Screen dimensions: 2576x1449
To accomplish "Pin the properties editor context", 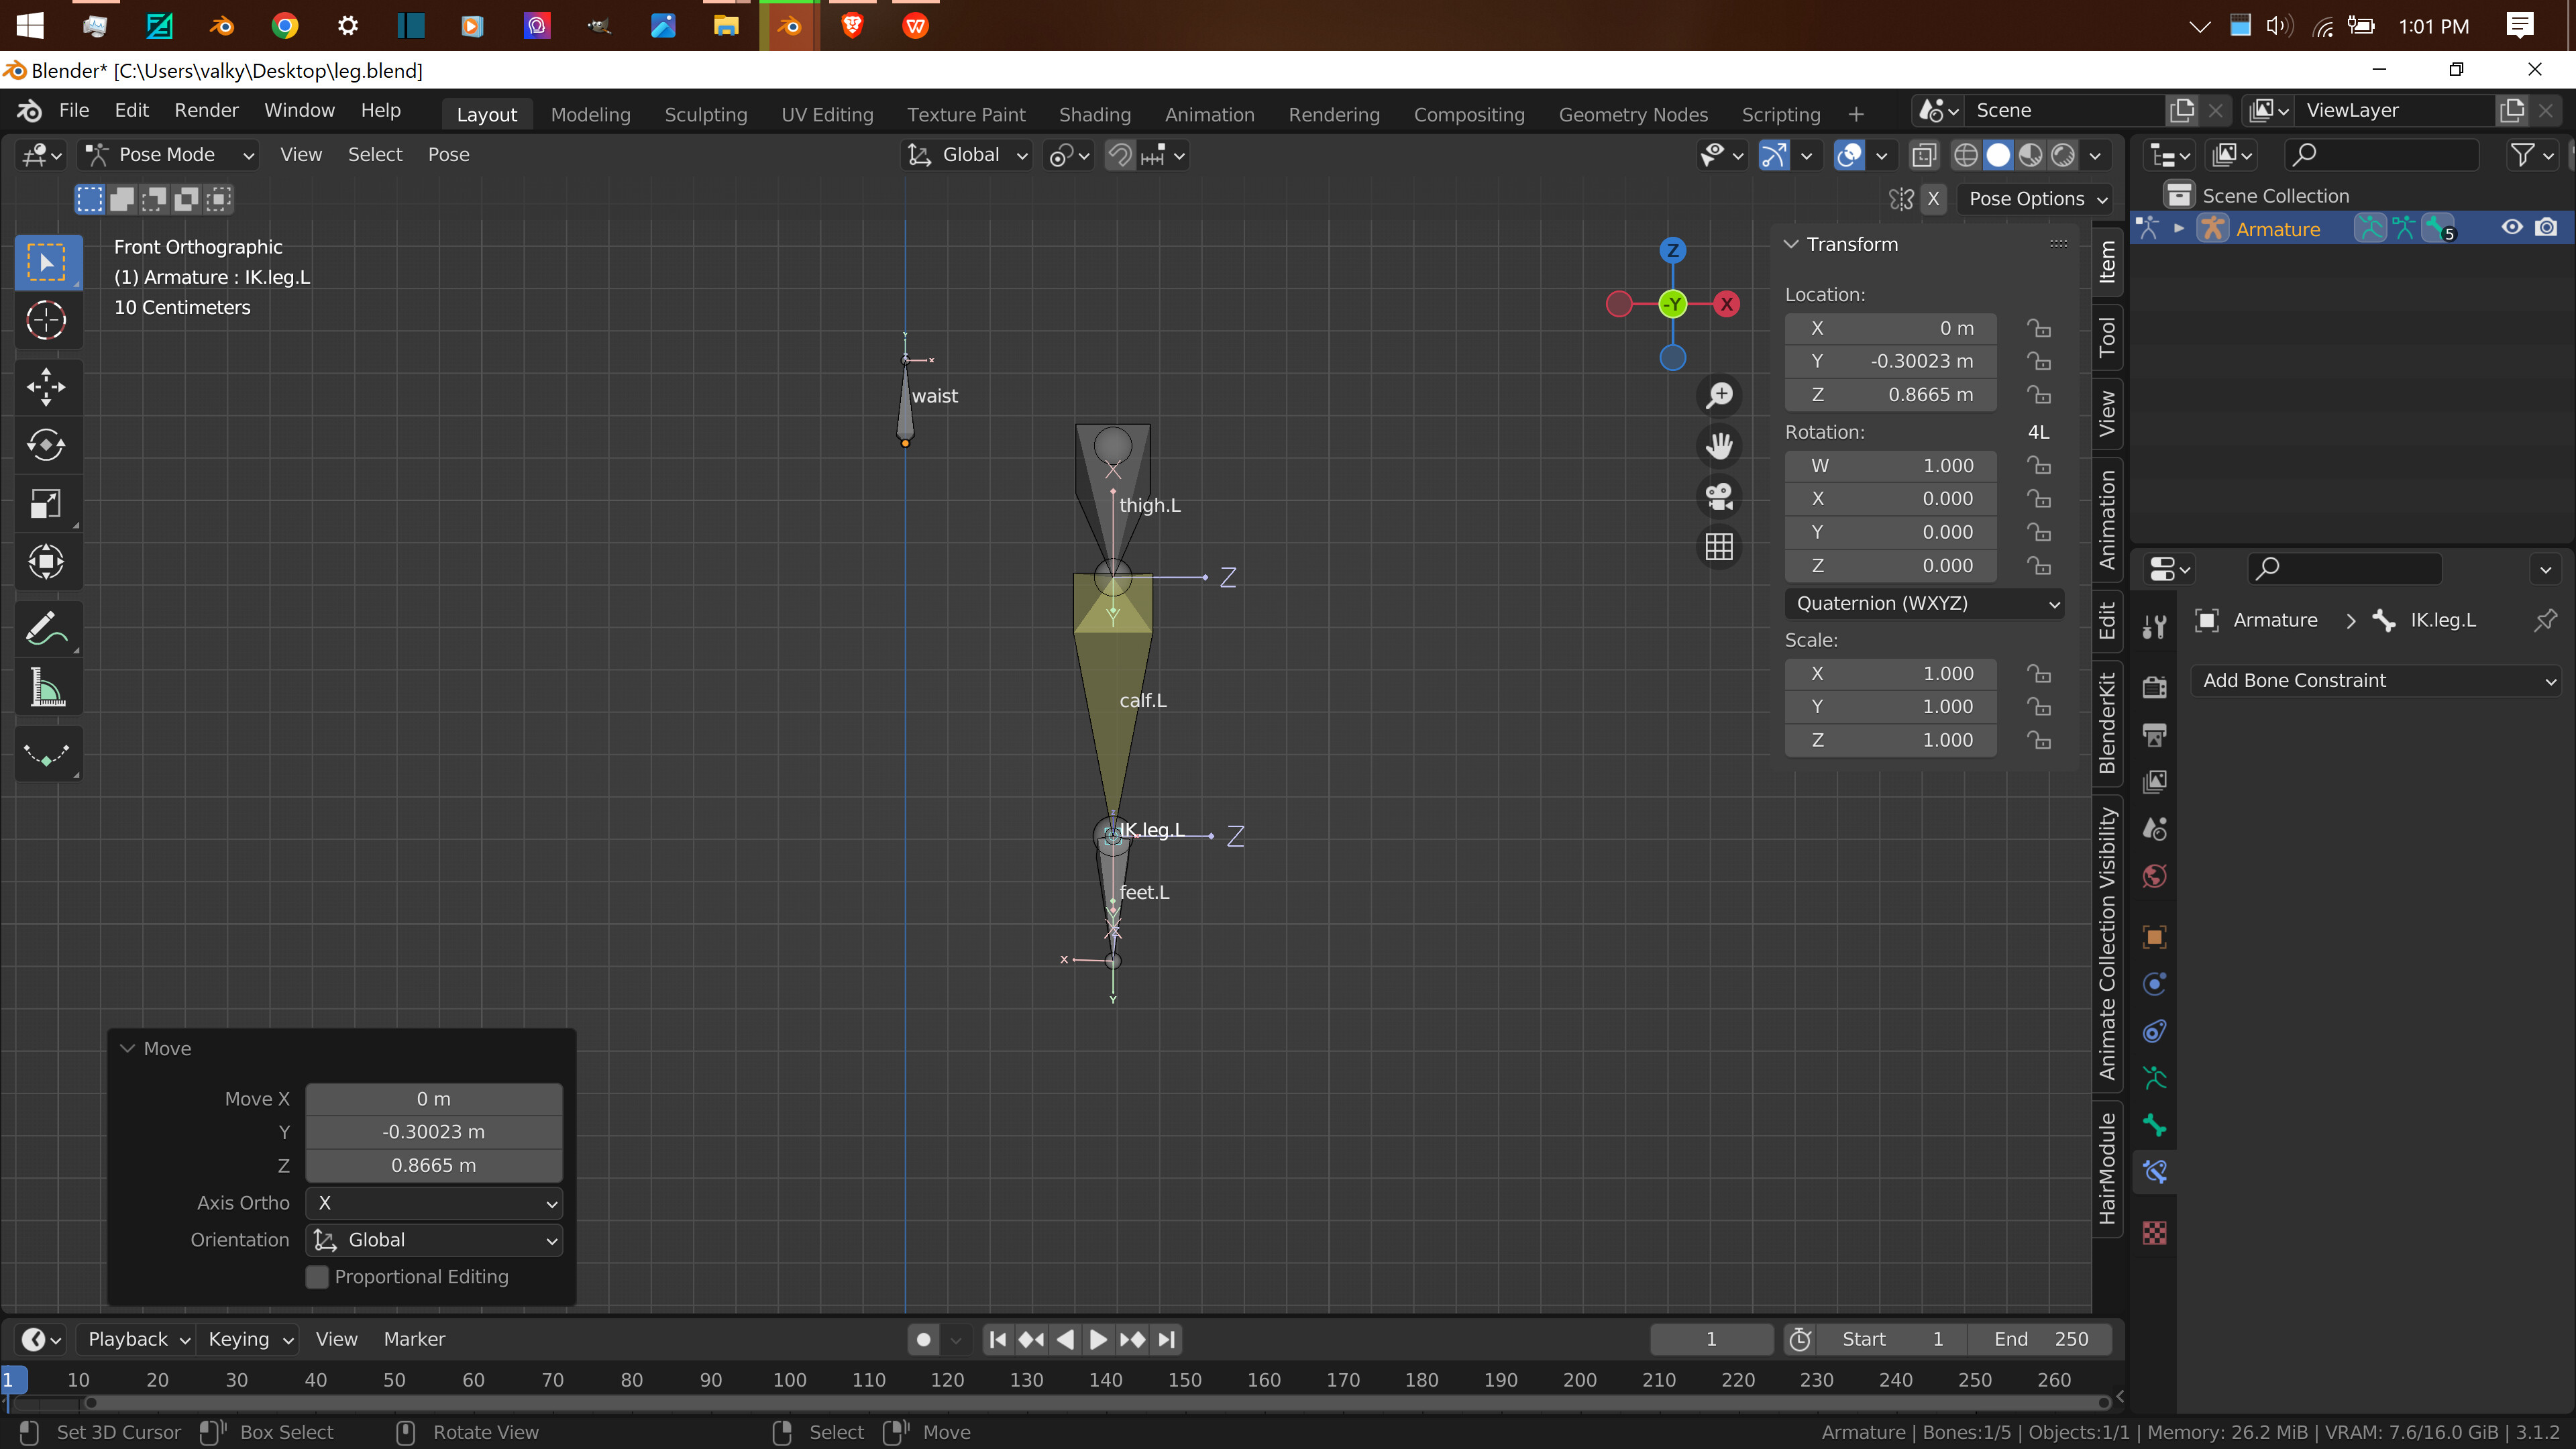I will click(x=2545, y=620).
